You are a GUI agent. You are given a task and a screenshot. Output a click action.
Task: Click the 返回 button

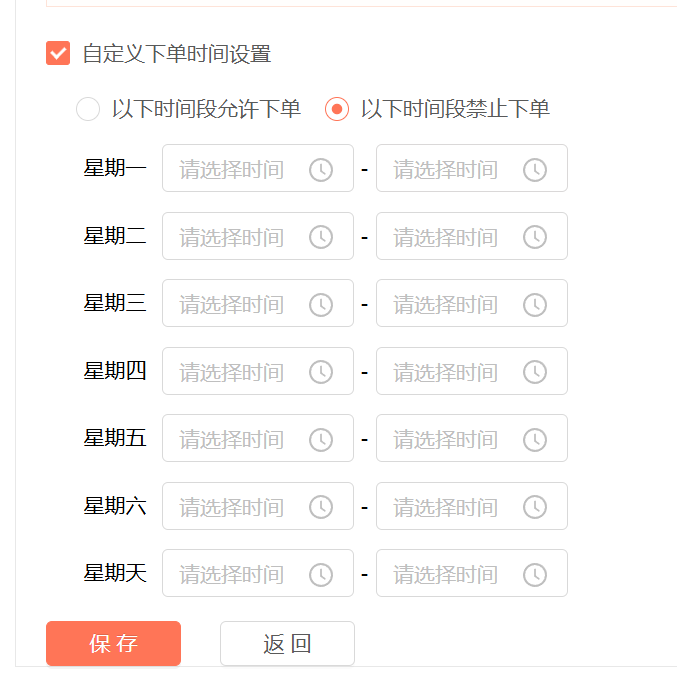tap(287, 643)
